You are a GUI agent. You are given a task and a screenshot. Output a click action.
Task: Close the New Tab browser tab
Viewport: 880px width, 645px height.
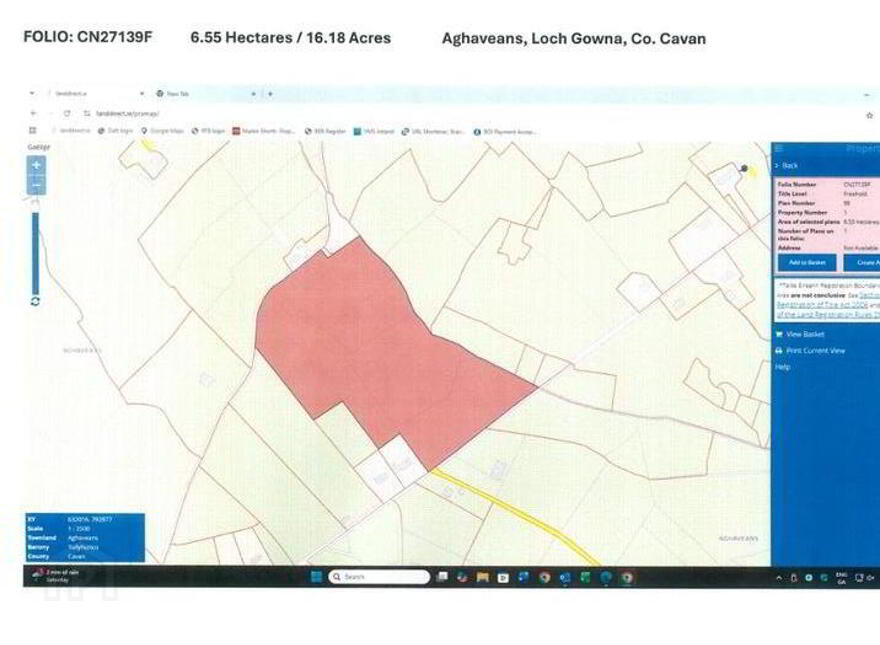[x=253, y=94]
